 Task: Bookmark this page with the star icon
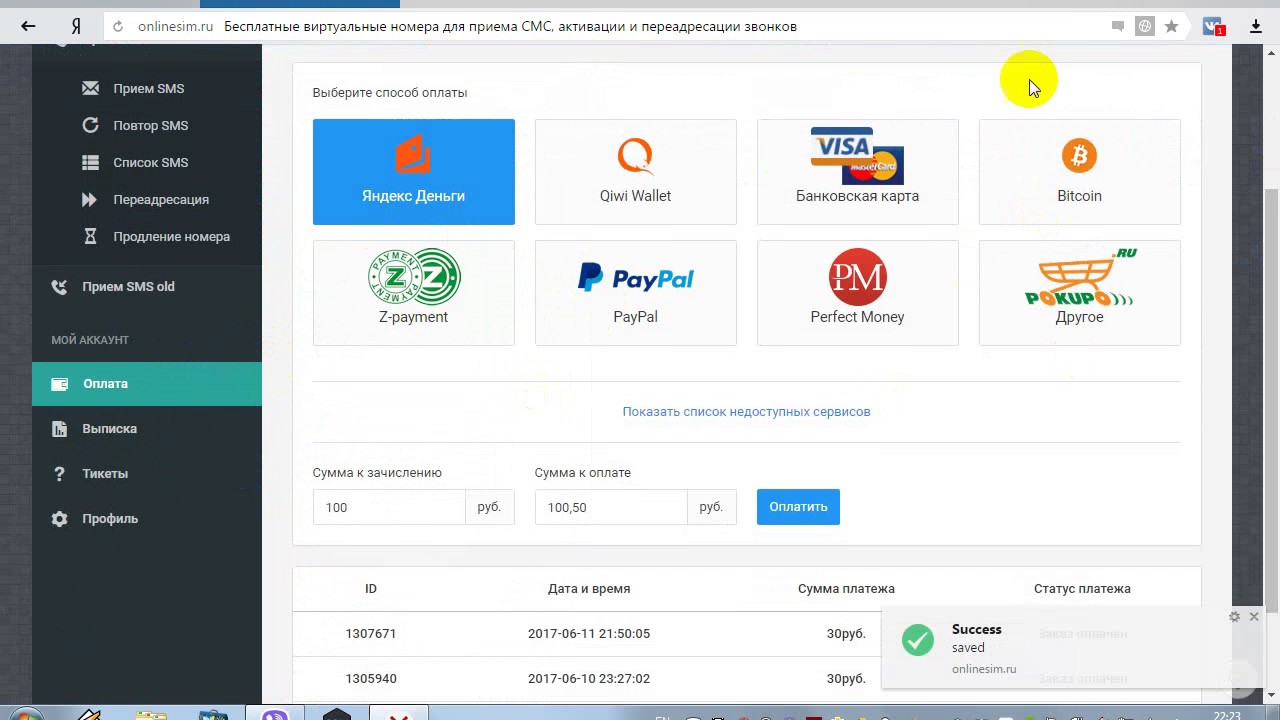click(1171, 27)
